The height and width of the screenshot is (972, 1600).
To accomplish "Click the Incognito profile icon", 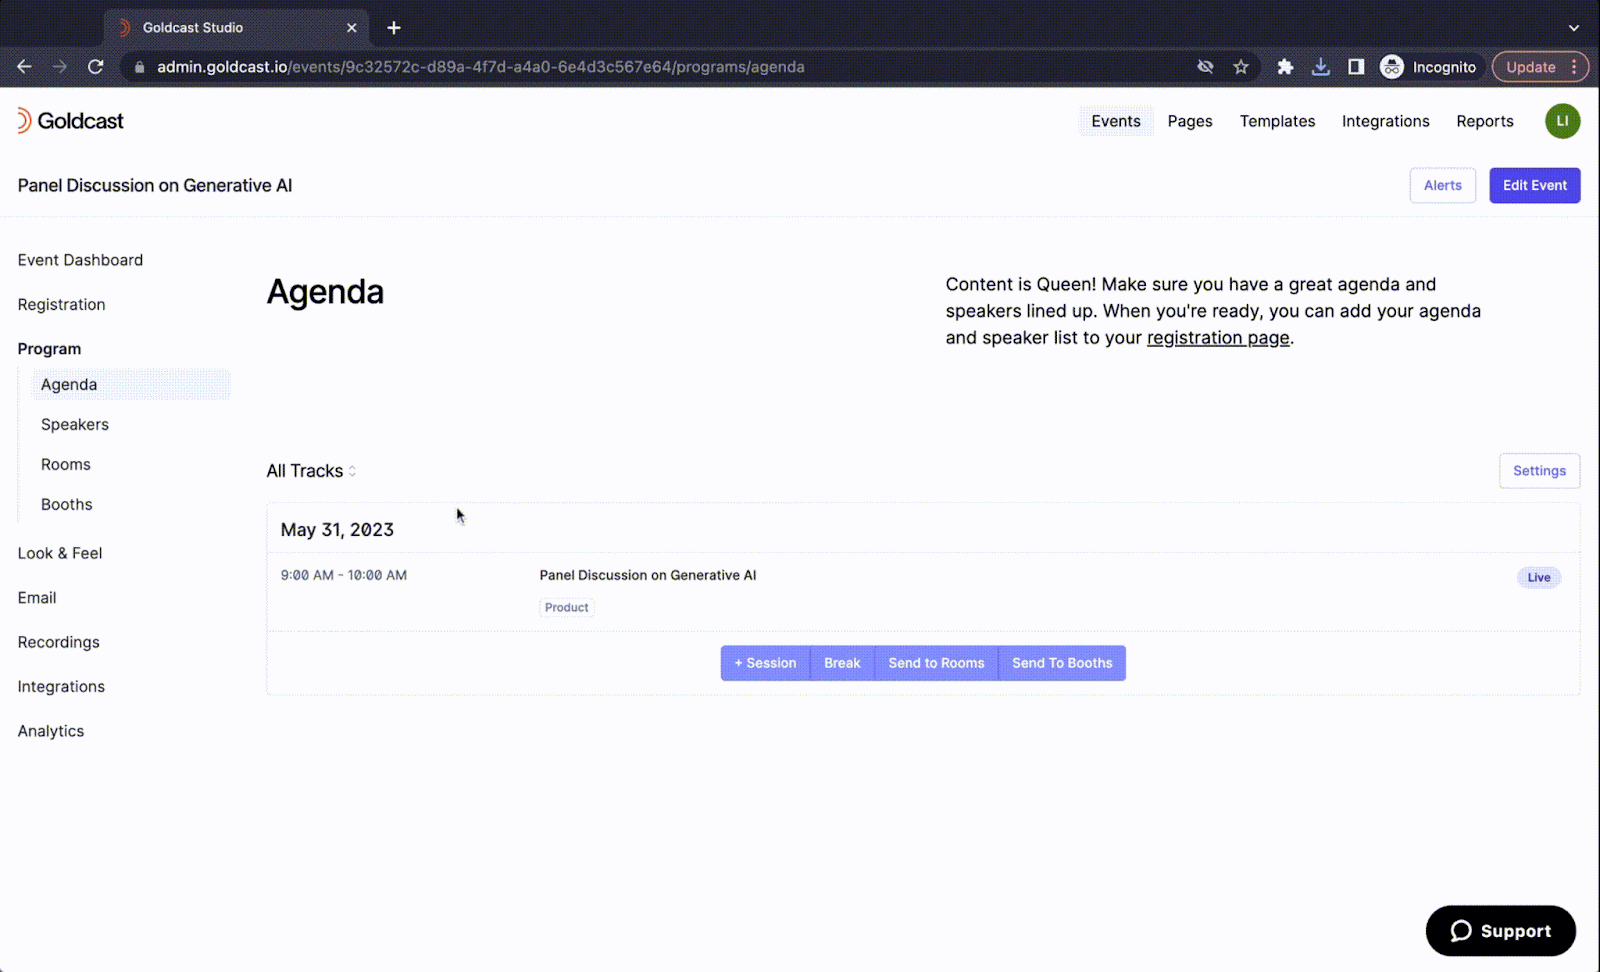I will coord(1428,67).
